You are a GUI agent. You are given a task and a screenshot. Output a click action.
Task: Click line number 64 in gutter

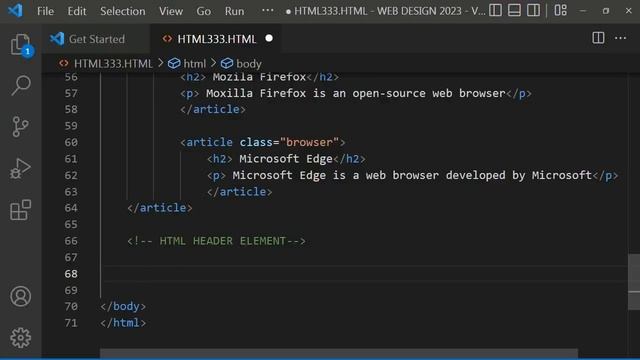71,208
